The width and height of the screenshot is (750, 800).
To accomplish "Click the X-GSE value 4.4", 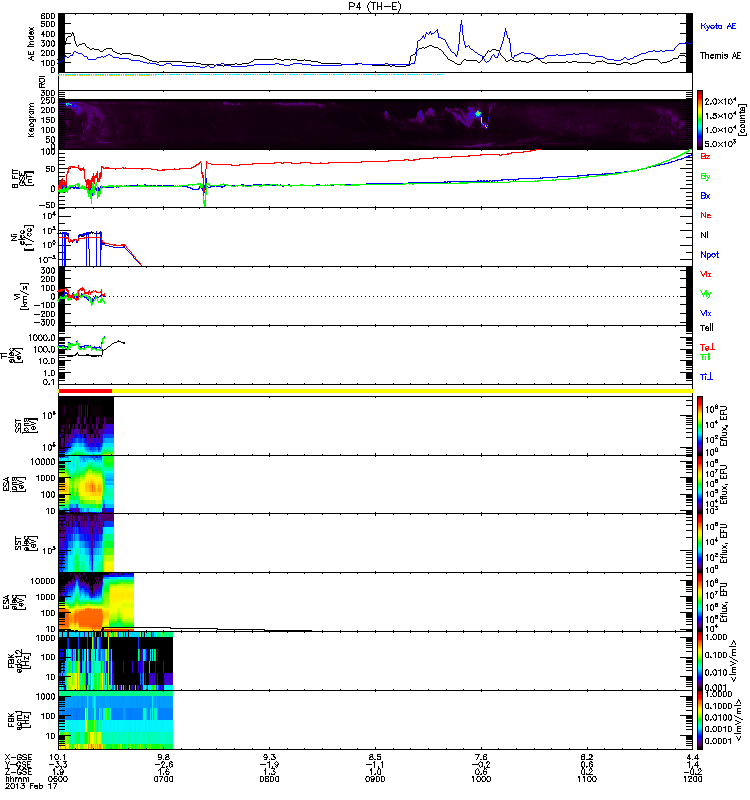I will pos(692,757).
